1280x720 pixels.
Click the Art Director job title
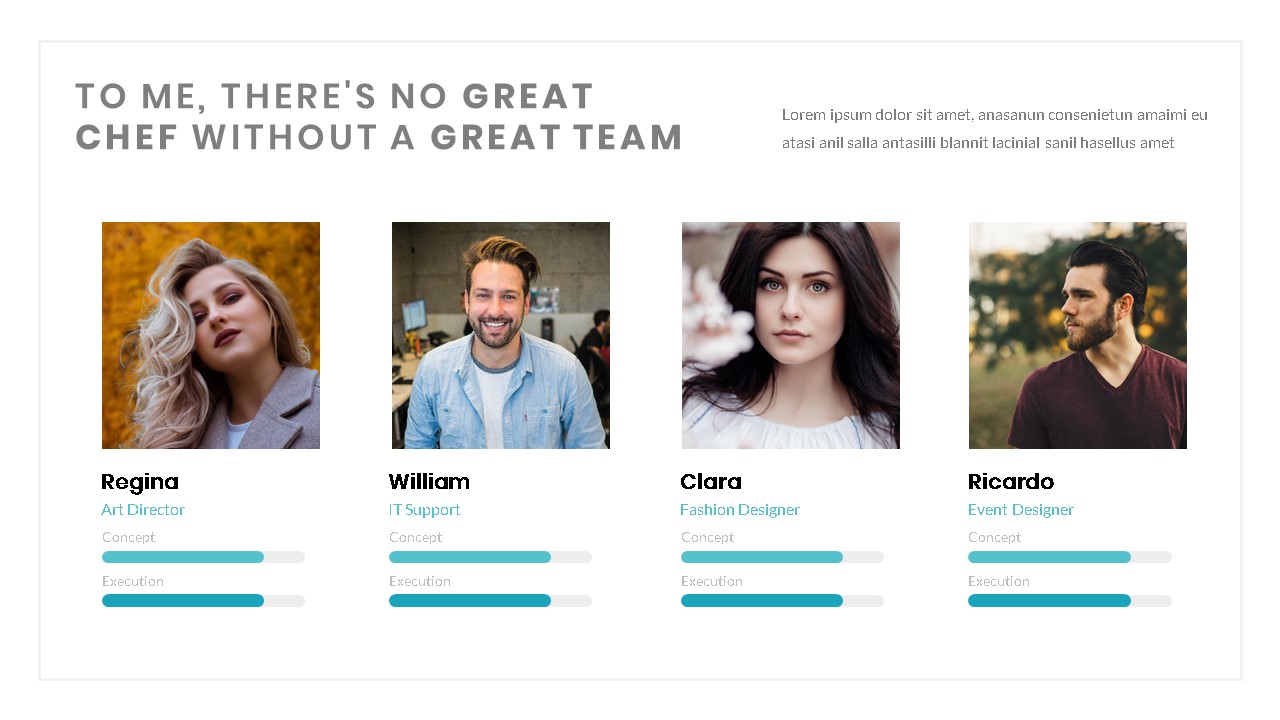point(143,510)
